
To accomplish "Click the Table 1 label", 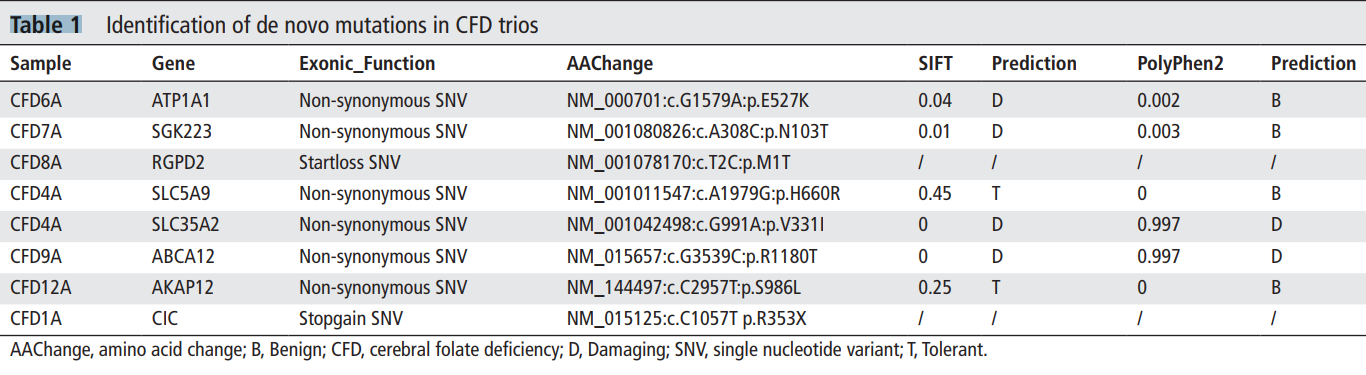I will coord(46,25).
